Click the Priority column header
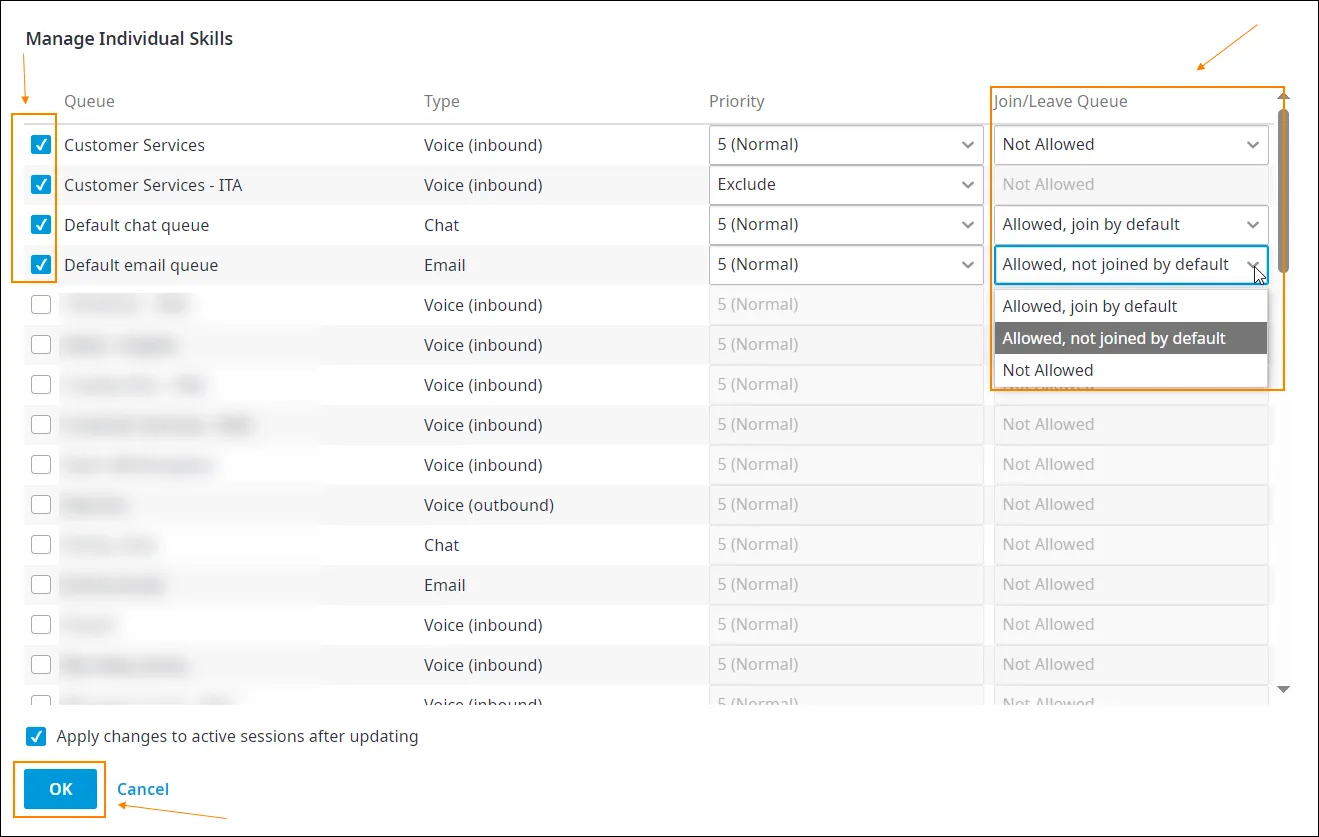The height and width of the screenshot is (837, 1319). [737, 101]
